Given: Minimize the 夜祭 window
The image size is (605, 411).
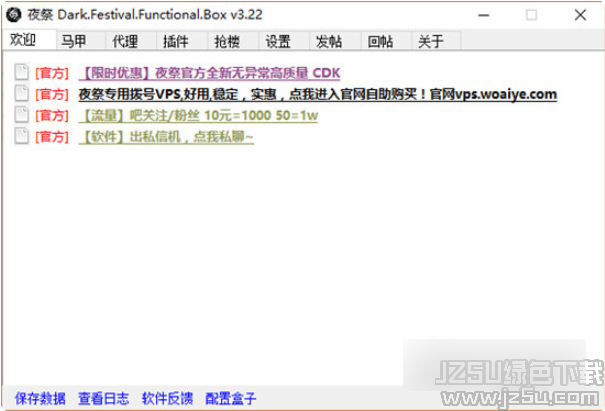Looking at the screenshot, I should click(483, 15).
